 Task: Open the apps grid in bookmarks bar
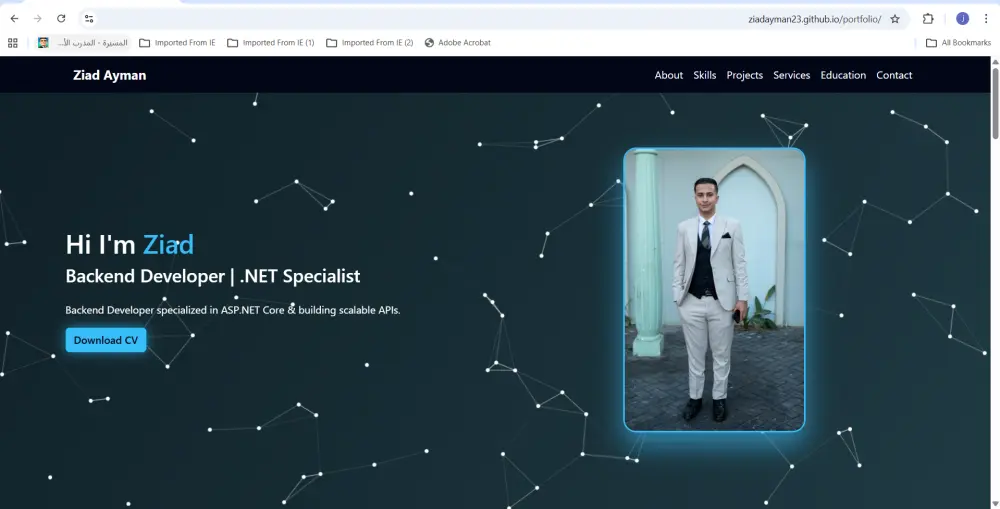[13, 43]
